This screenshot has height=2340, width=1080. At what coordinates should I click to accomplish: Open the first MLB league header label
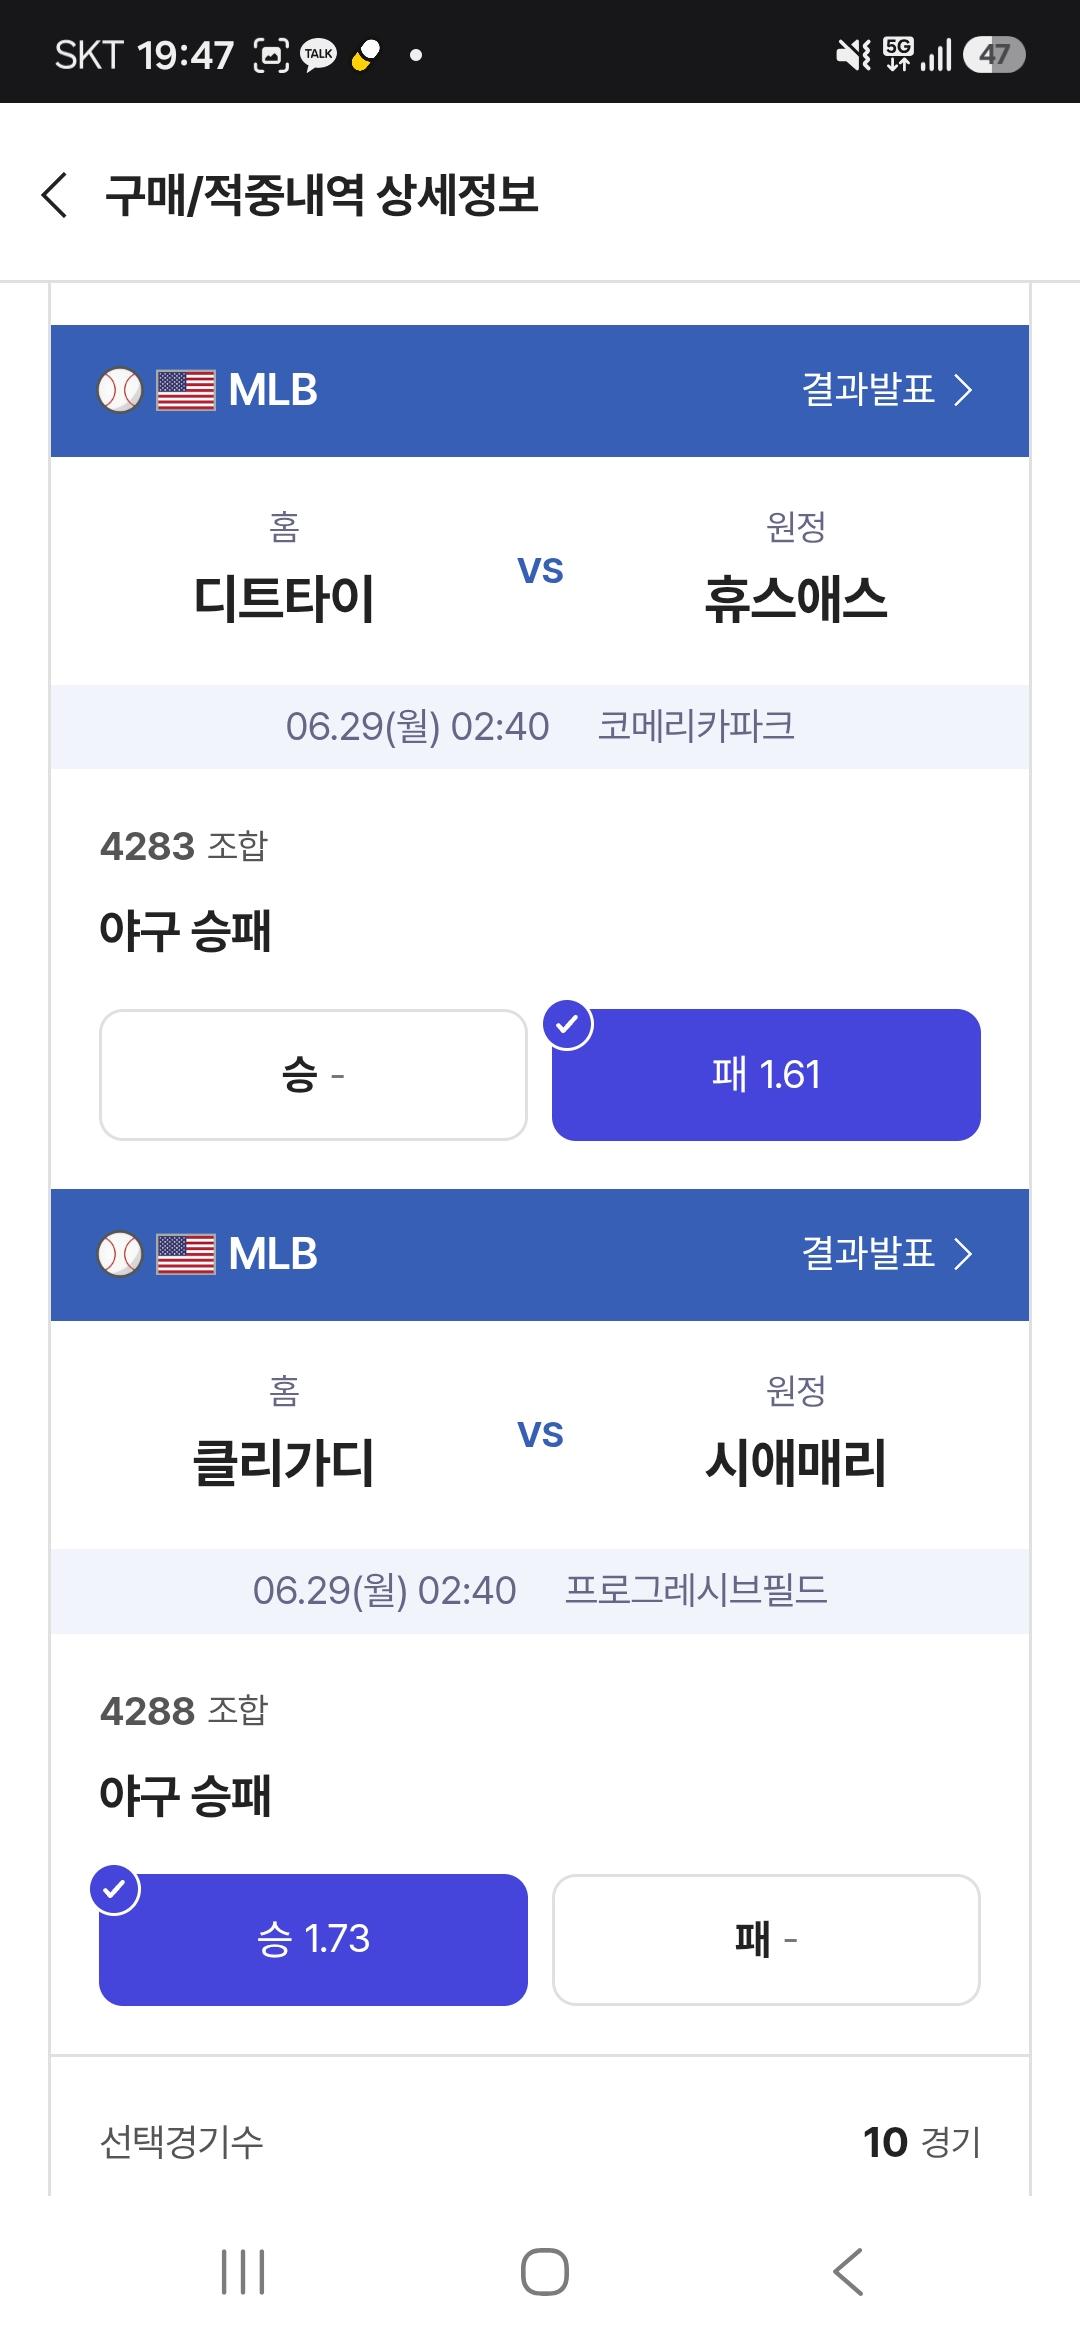(x=273, y=390)
